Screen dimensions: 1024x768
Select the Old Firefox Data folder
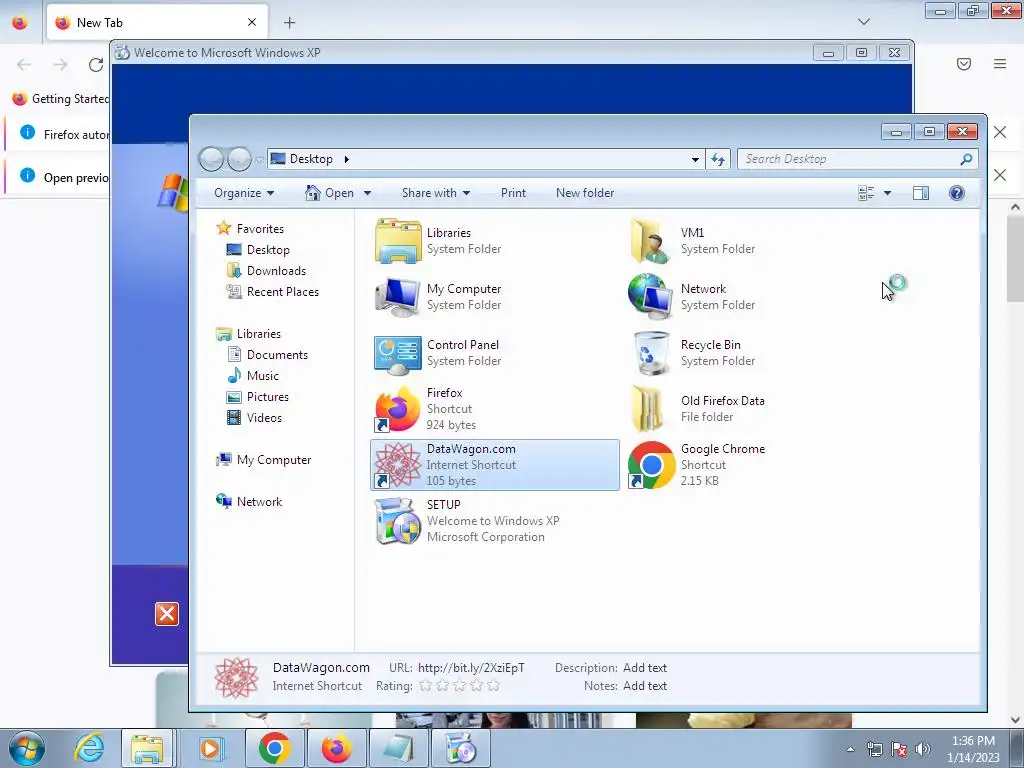point(697,409)
